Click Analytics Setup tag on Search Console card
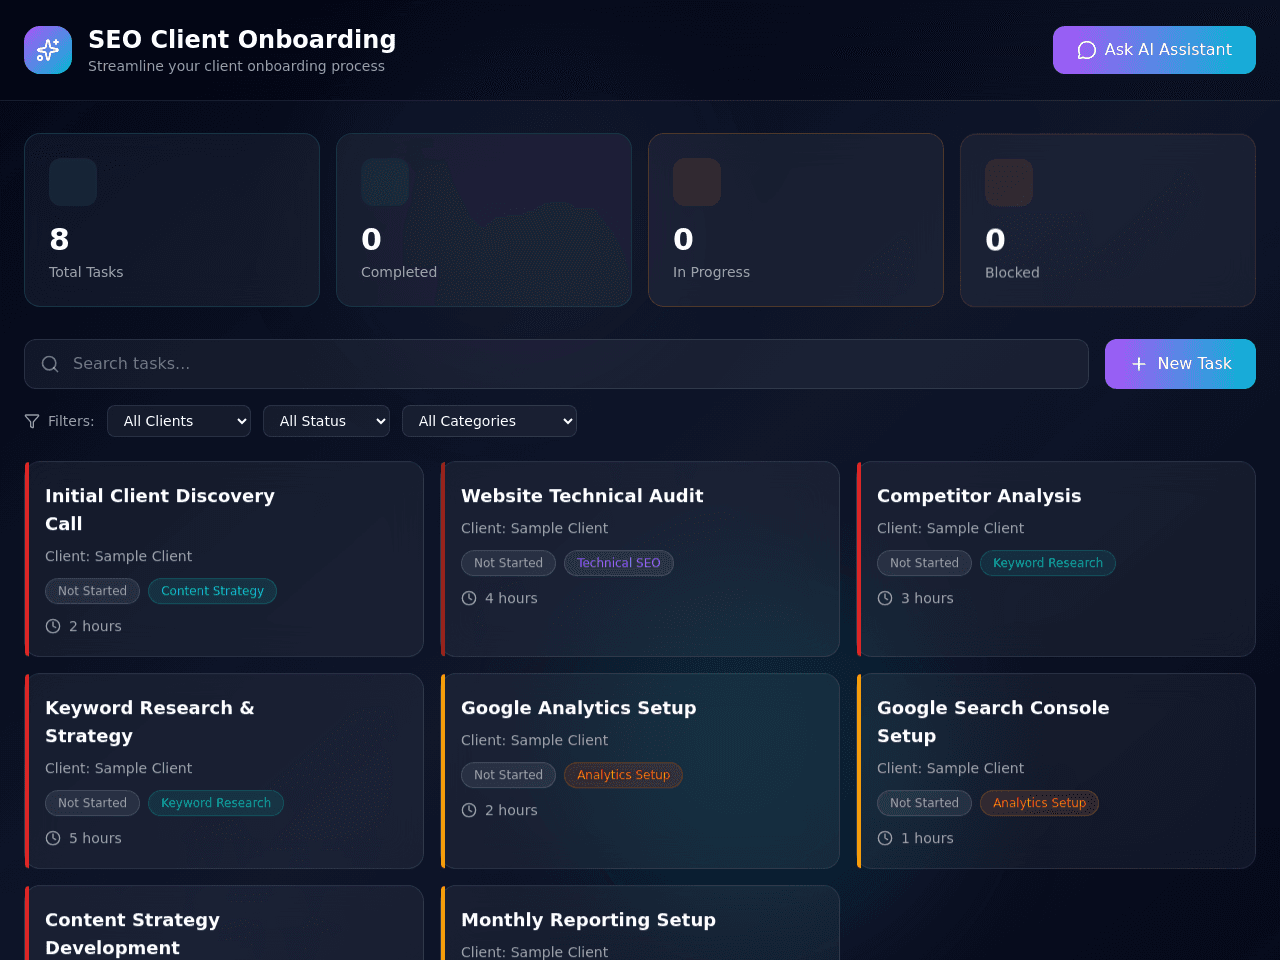The height and width of the screenshot is (960, 1280). [x=1039, y=803]
